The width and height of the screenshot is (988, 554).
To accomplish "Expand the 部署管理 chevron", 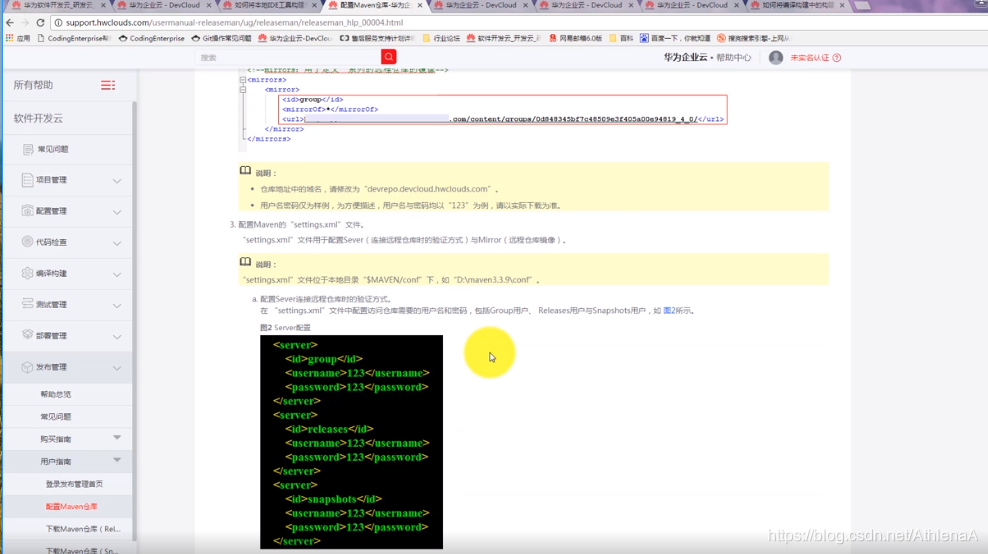I will tap(117, 337).
